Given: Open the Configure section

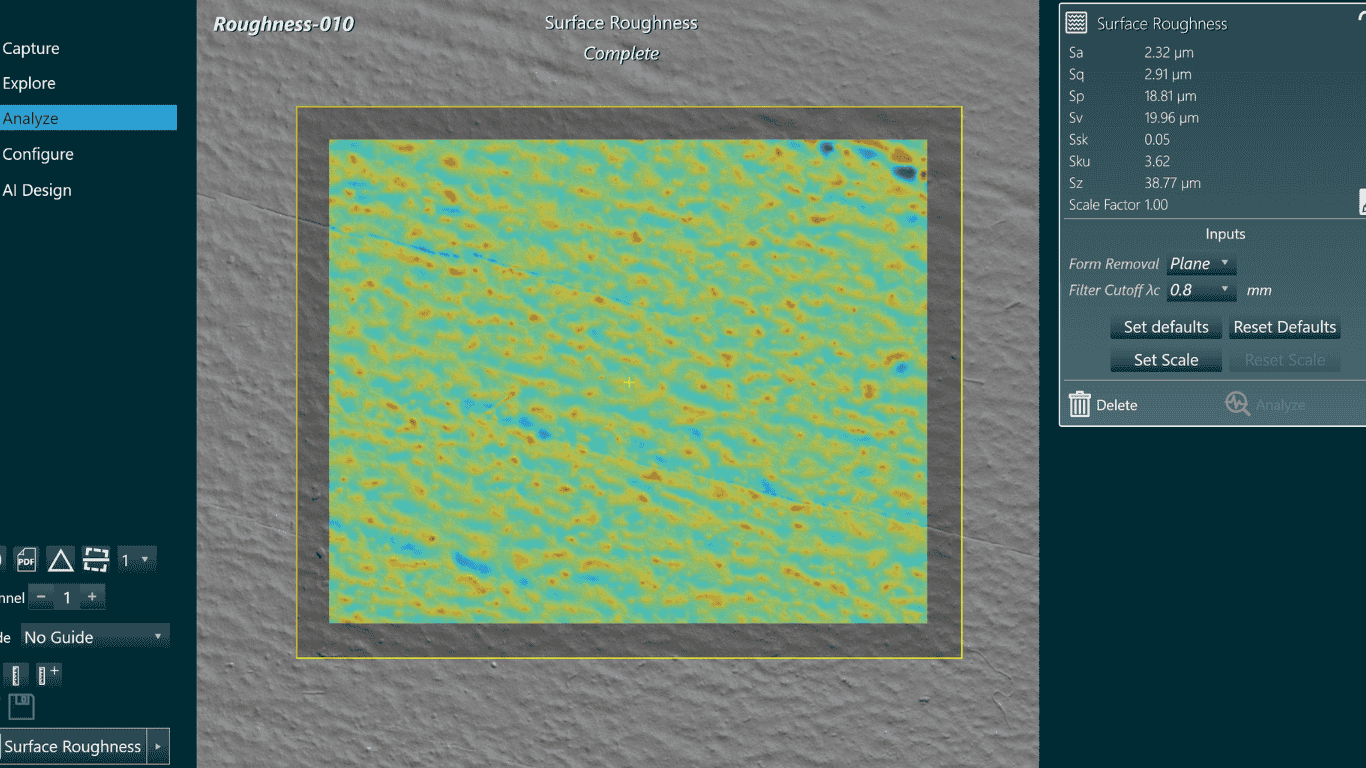Looking at the screenshot, I should pos(38,154).
